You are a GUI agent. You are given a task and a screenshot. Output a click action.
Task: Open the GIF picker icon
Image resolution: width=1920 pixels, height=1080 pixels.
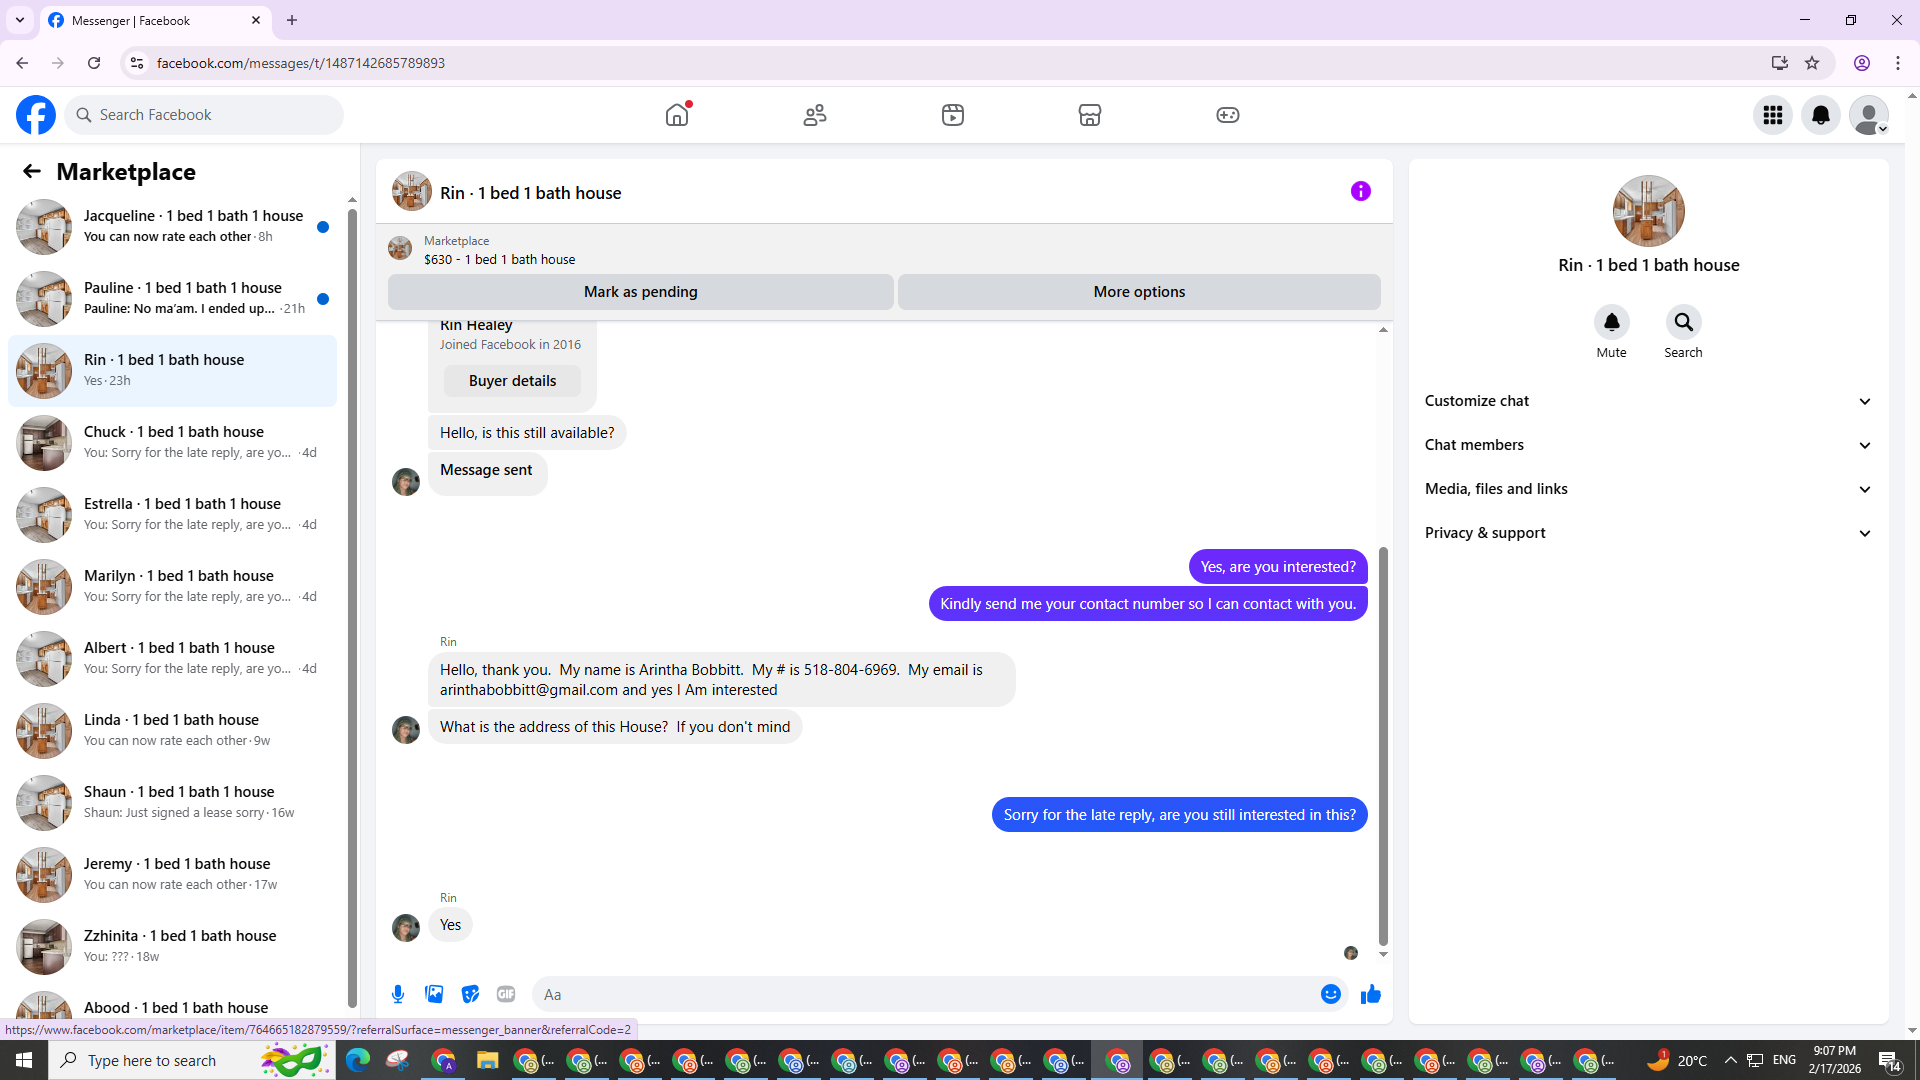point(506,994)
